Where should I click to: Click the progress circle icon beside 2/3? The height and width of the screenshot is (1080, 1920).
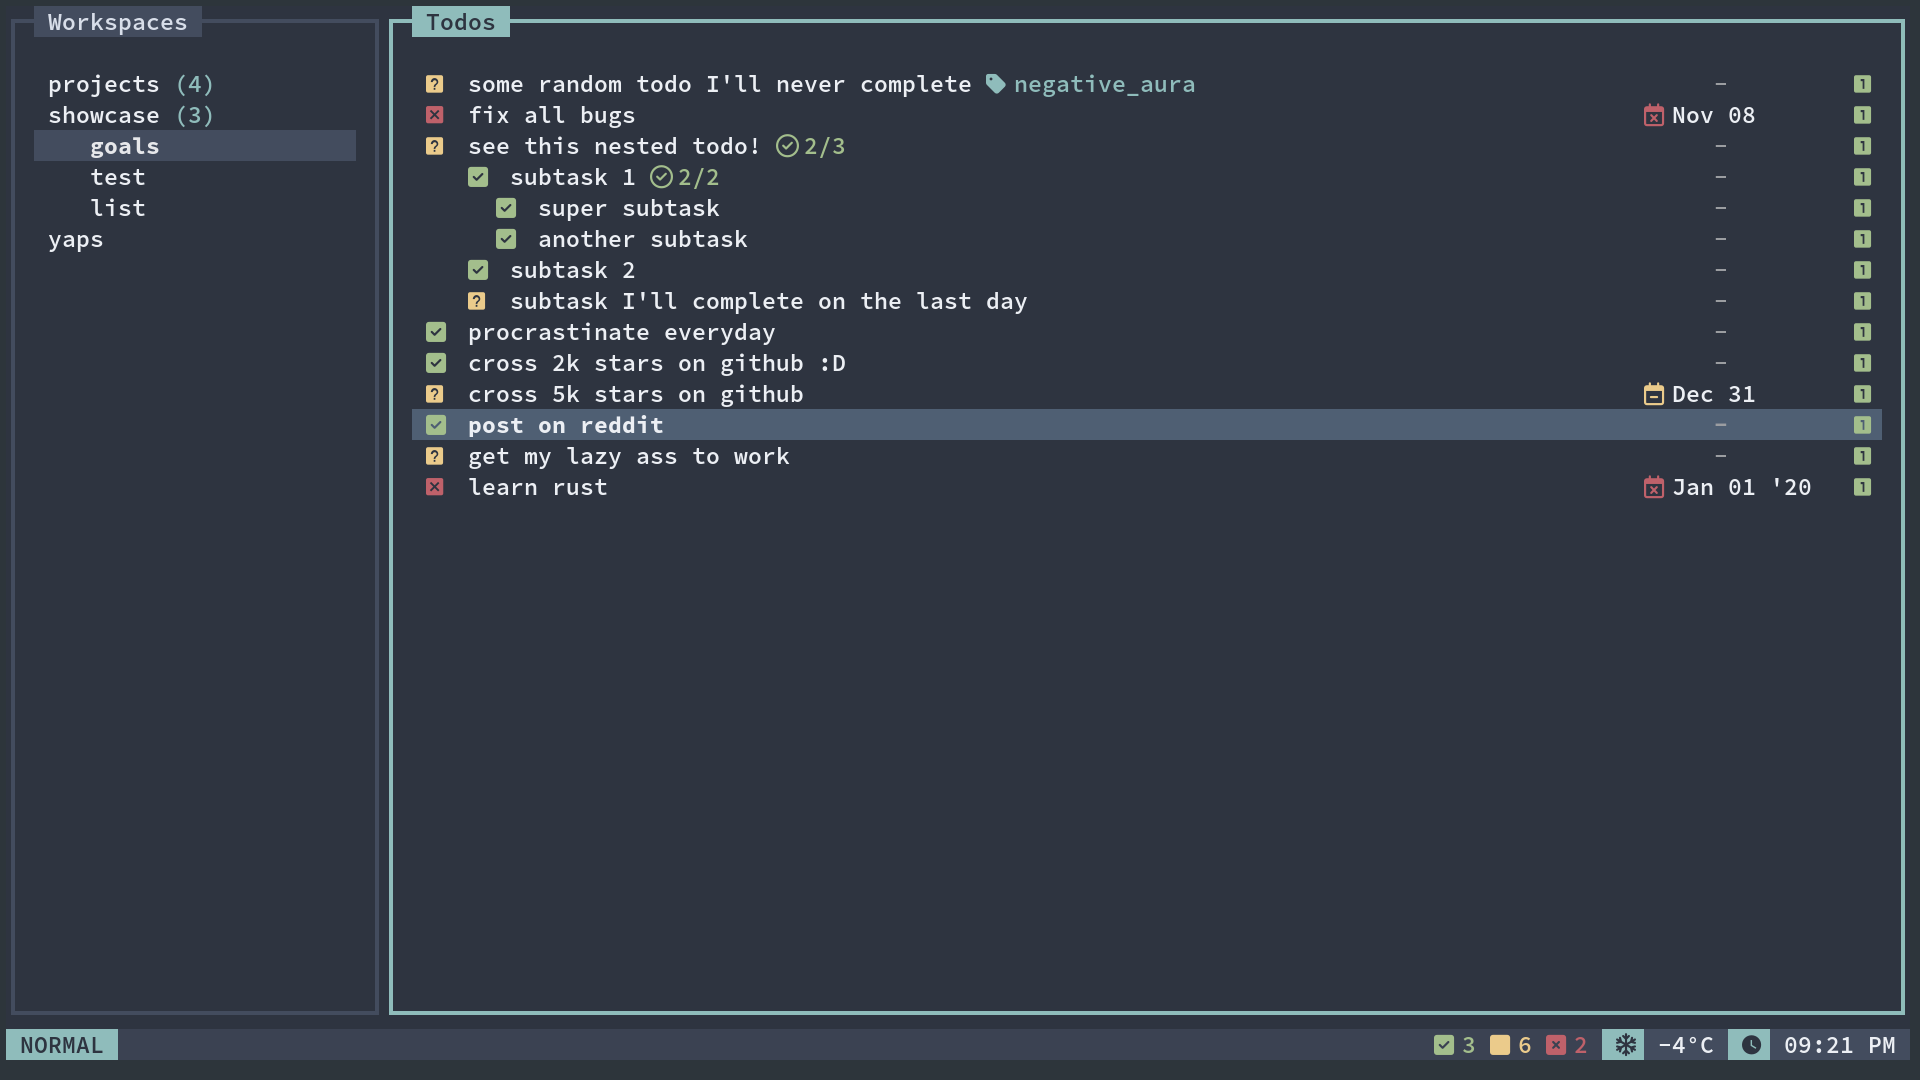point(788,146)
